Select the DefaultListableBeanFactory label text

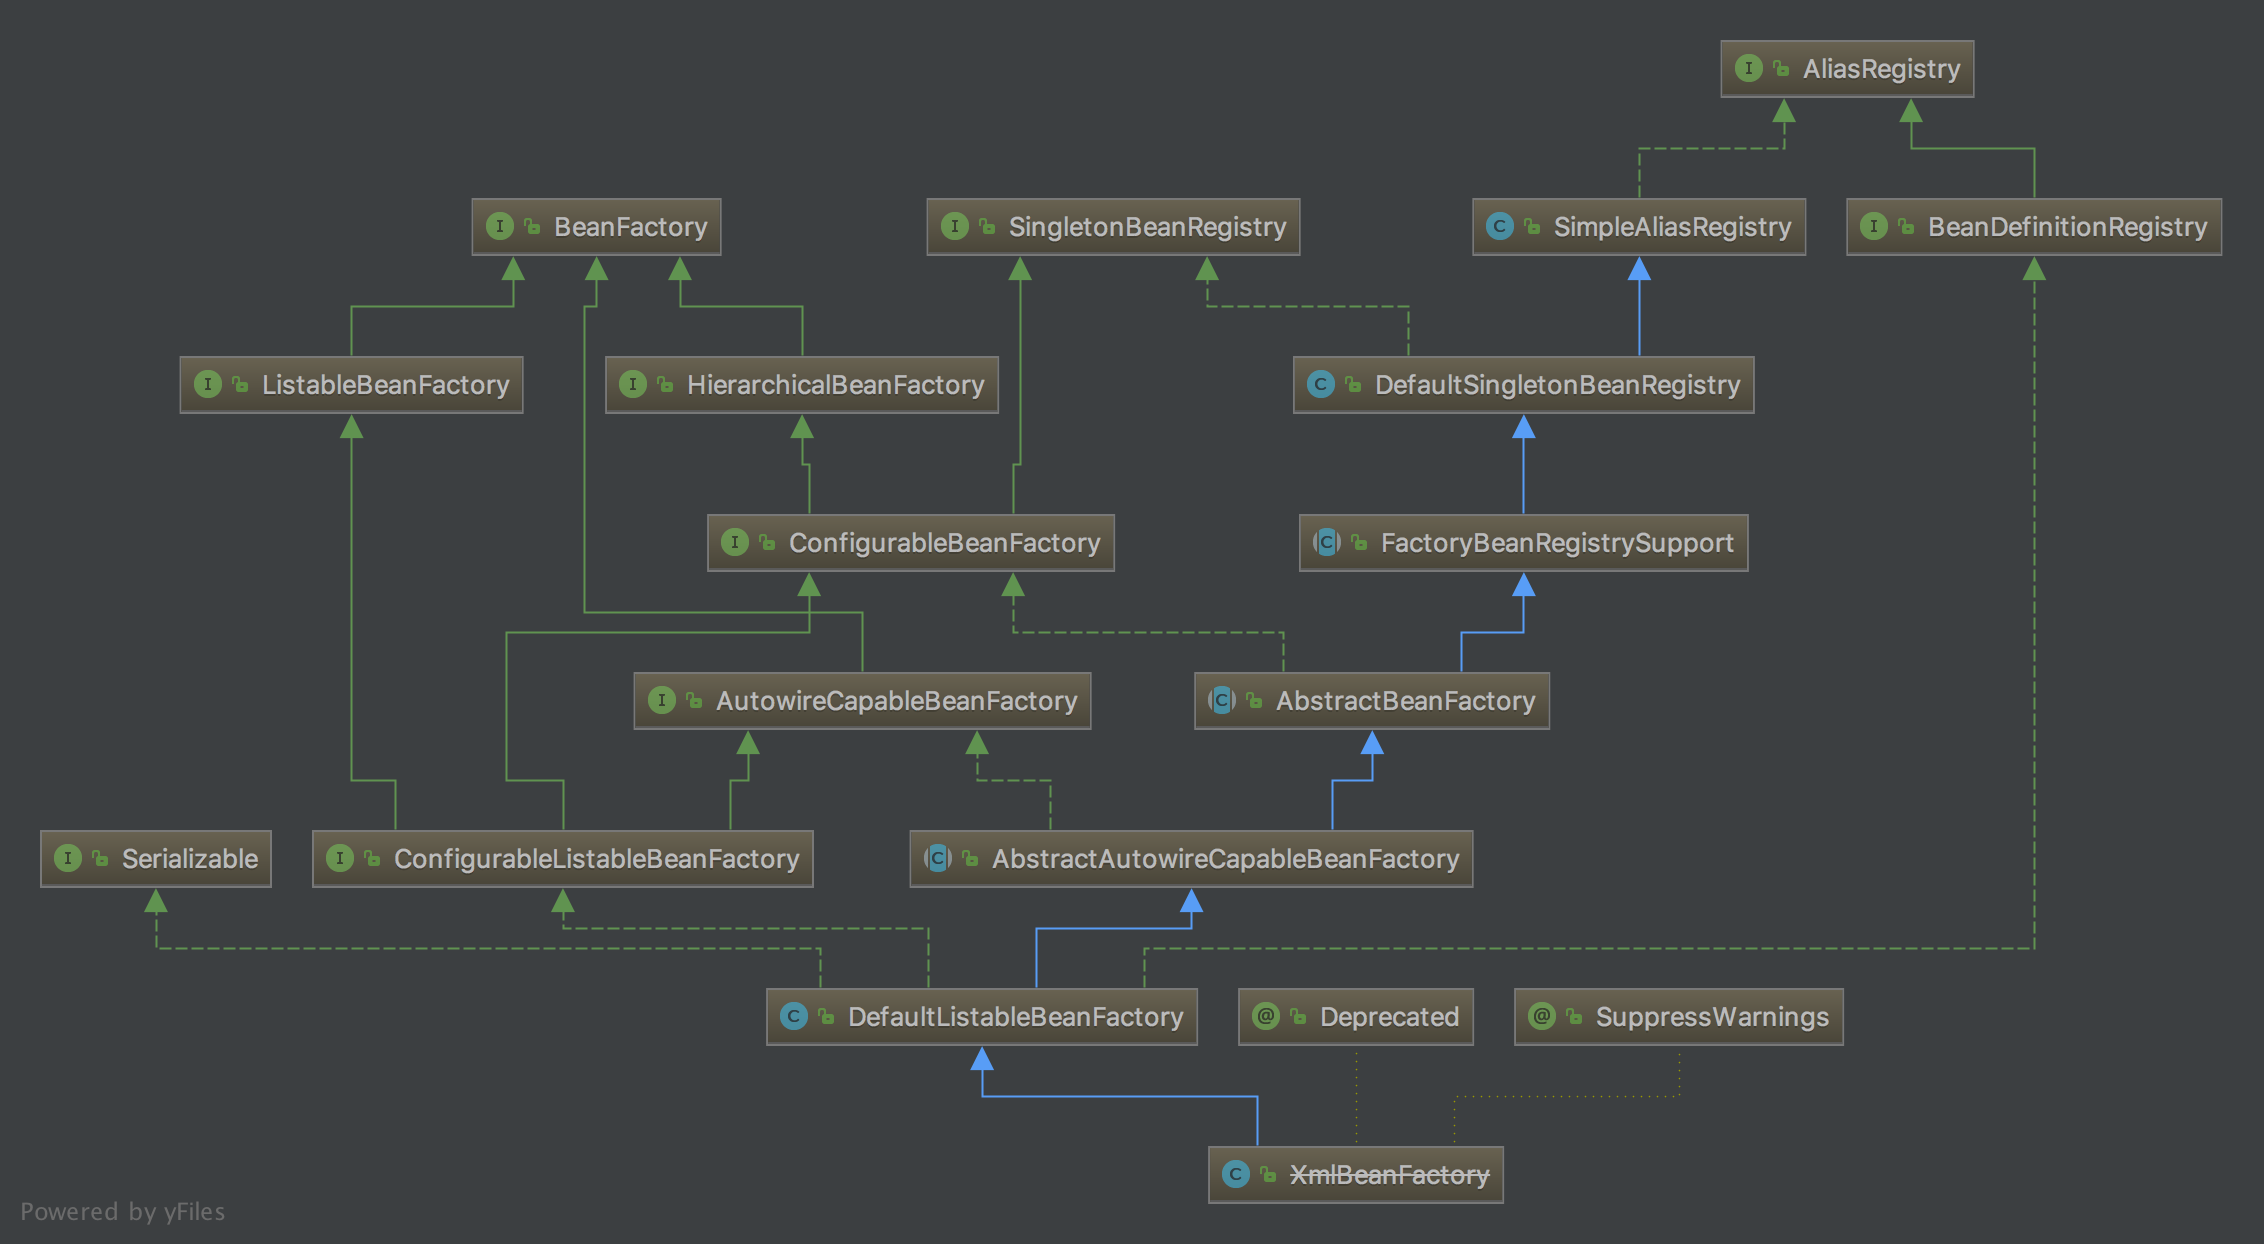[1015, 1017]
